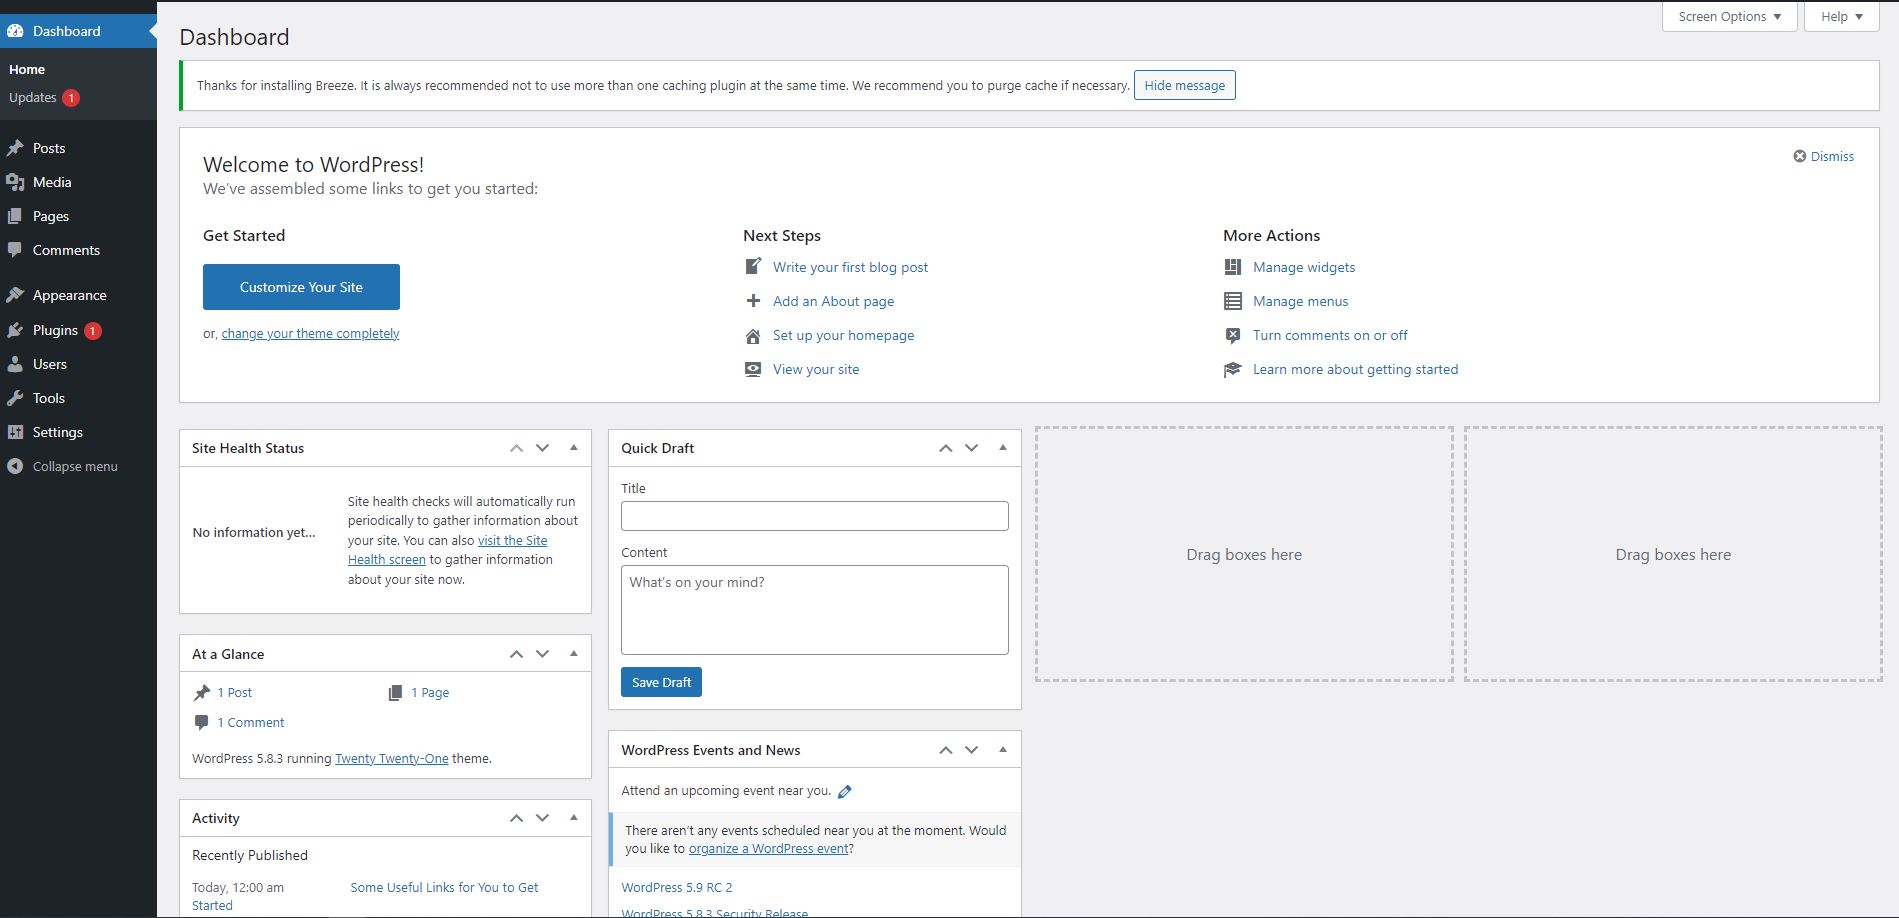The width and height of the screenshot is (1899, 918).
Task: Click the Media icon in sidebar
Action: click(15, 182)
